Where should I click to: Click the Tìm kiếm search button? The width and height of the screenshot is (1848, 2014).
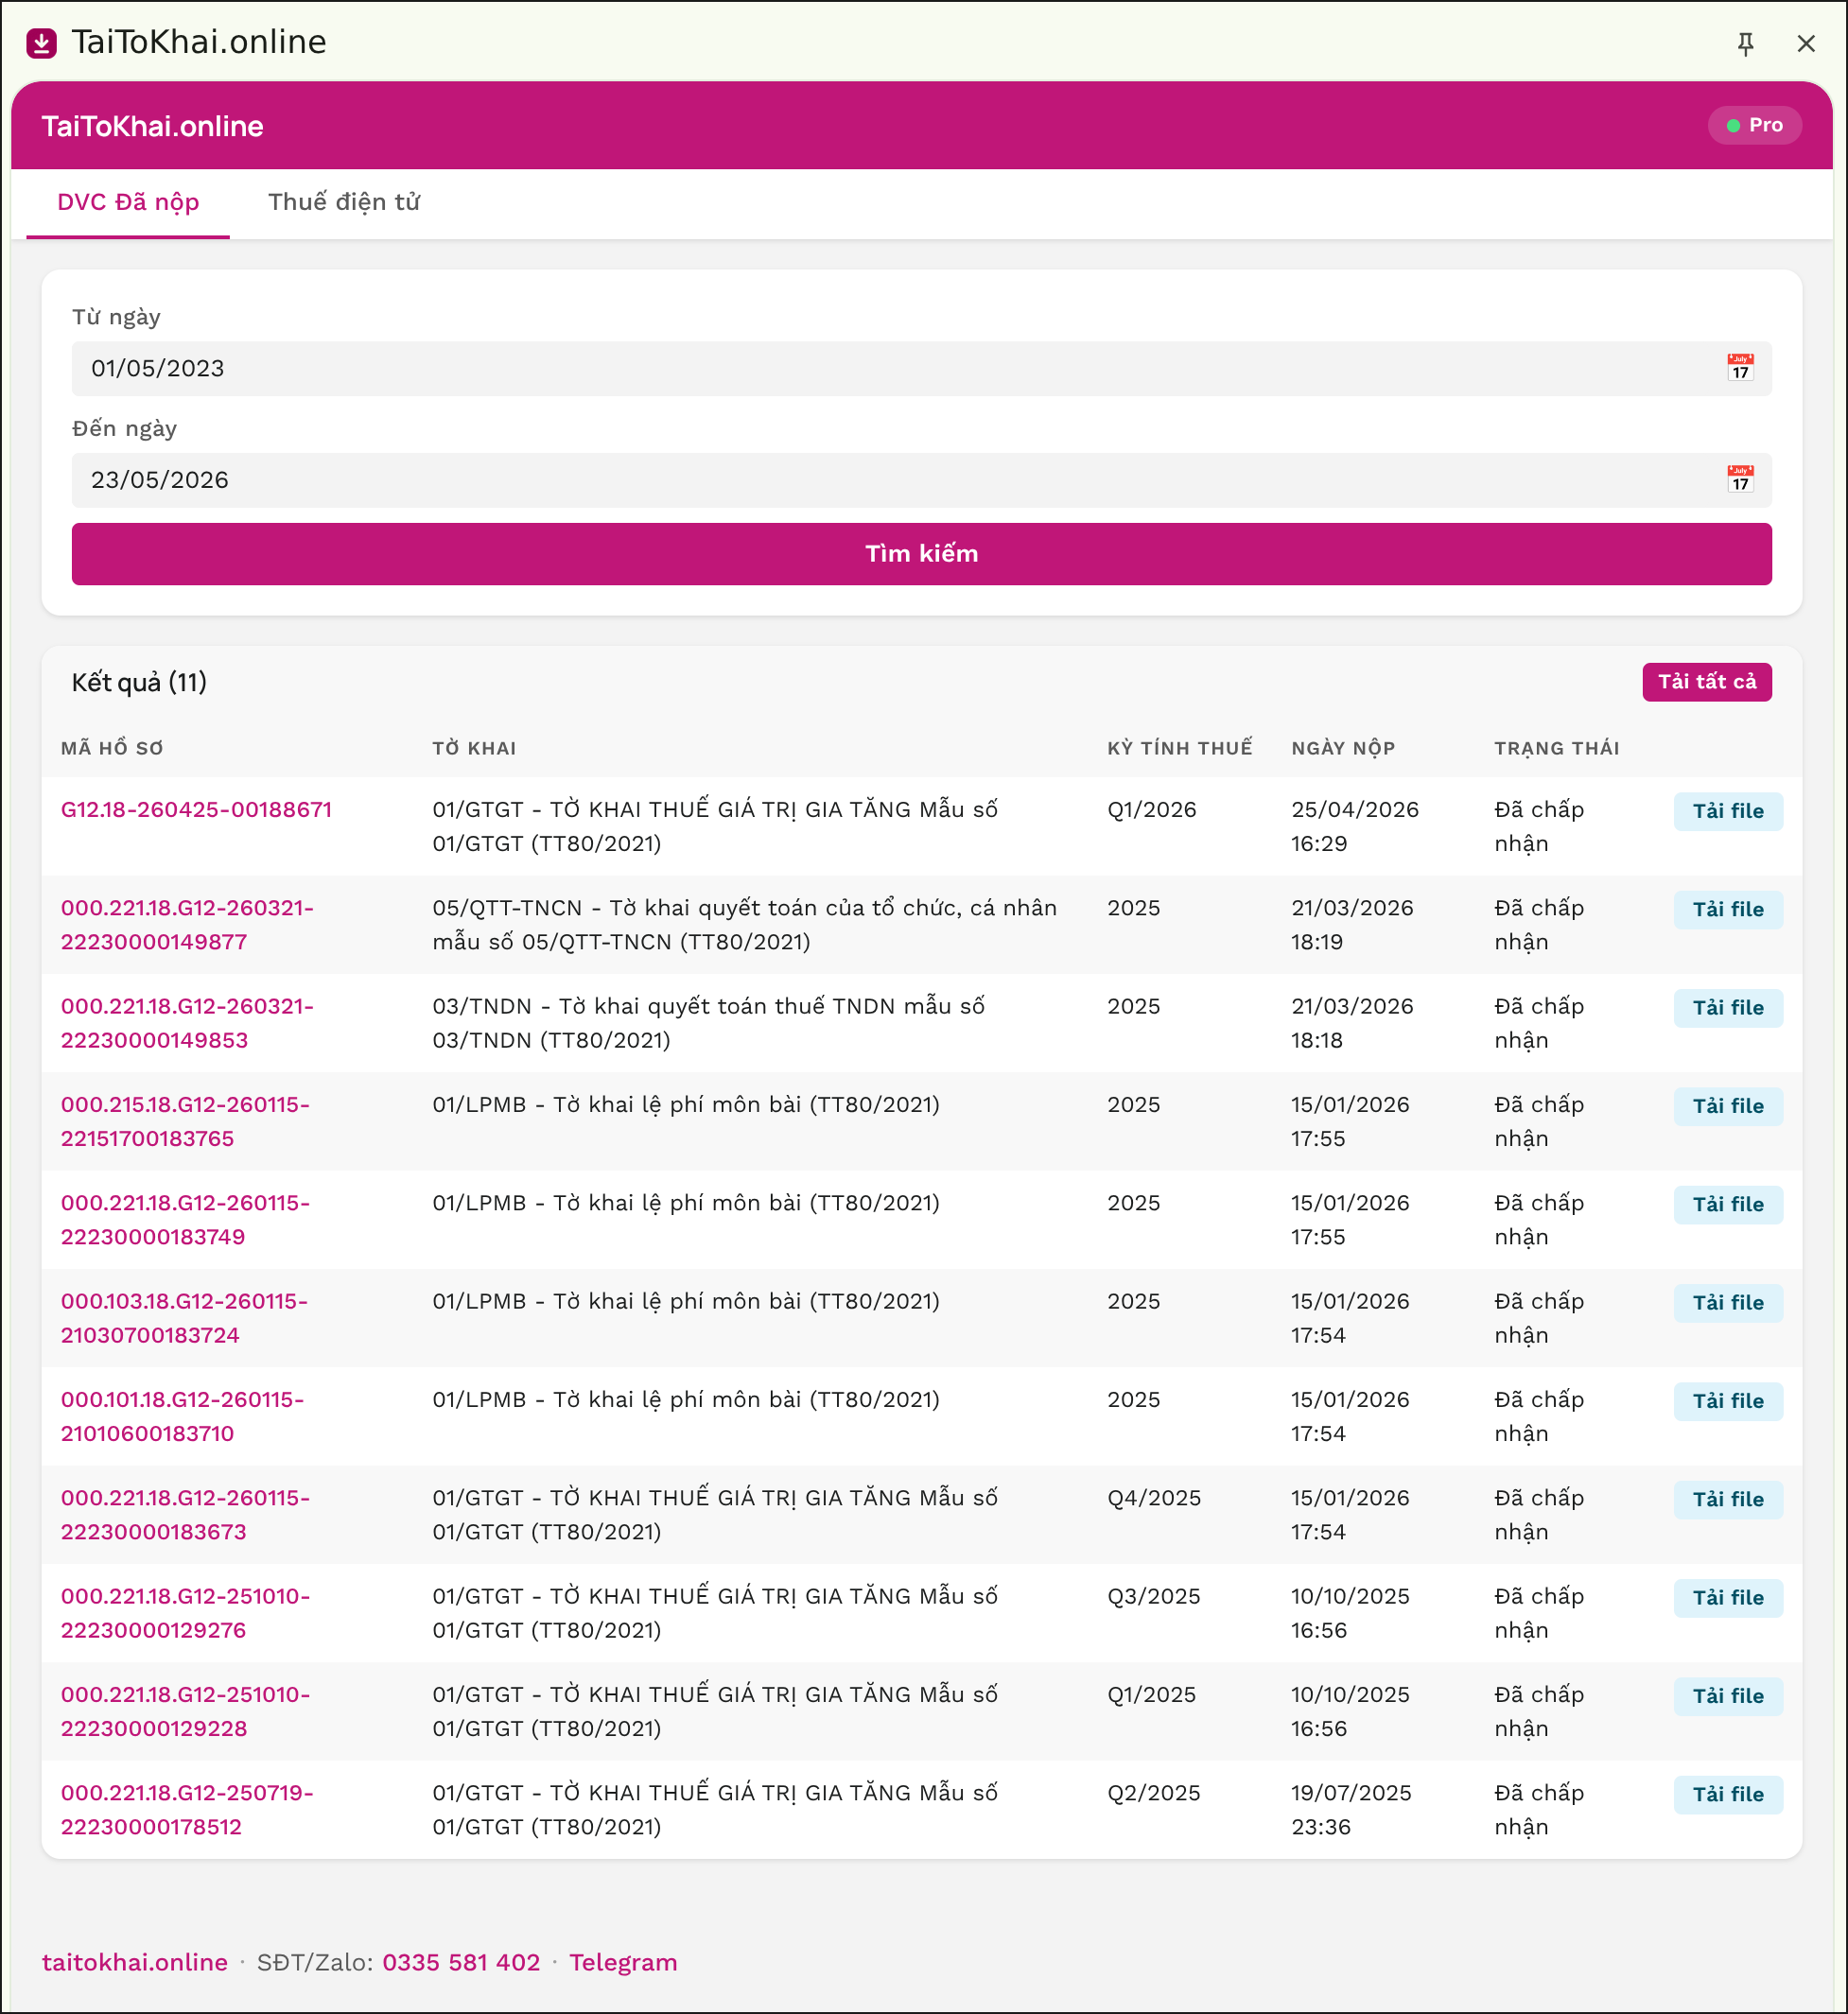(921, 553)
